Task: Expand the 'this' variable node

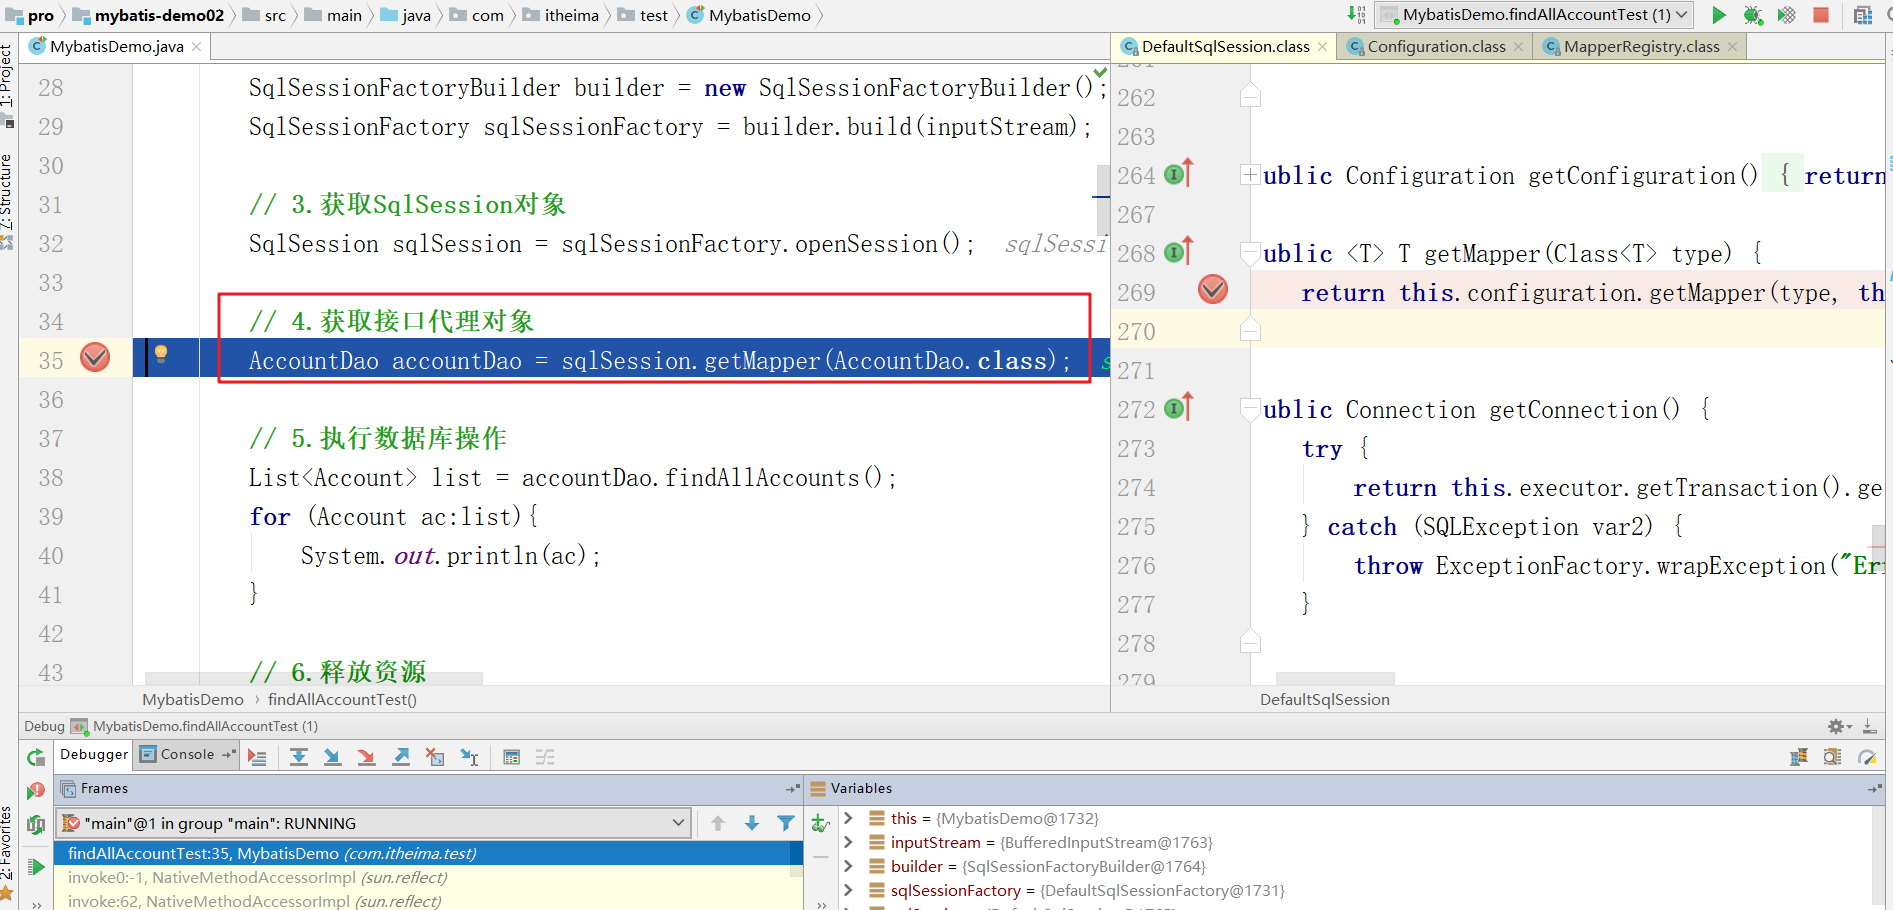Action: 848,818
